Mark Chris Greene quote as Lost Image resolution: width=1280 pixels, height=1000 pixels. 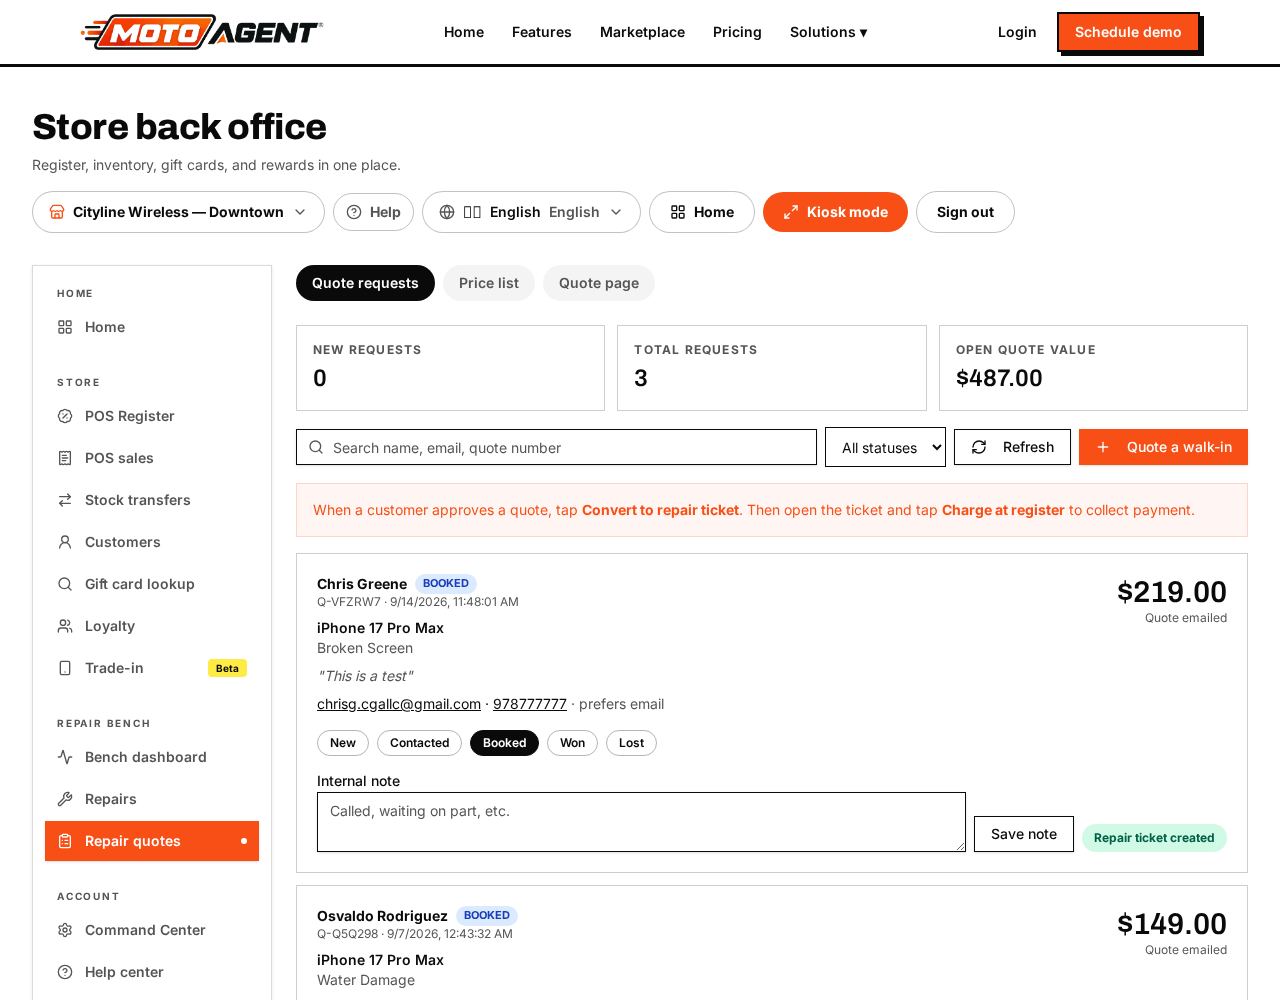[631, 743]
